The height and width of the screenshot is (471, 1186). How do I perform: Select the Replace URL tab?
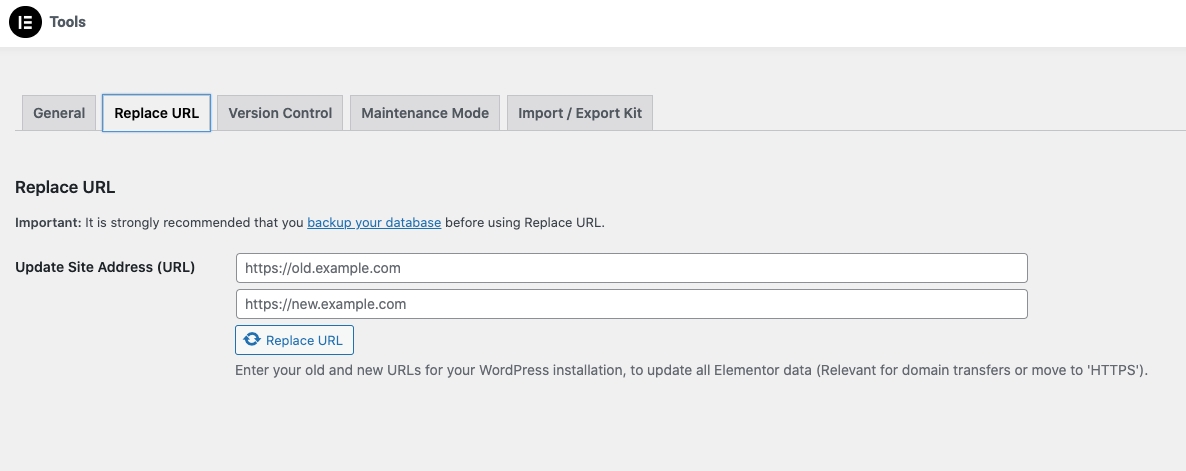pyautogui.click(x=156, y=113)
